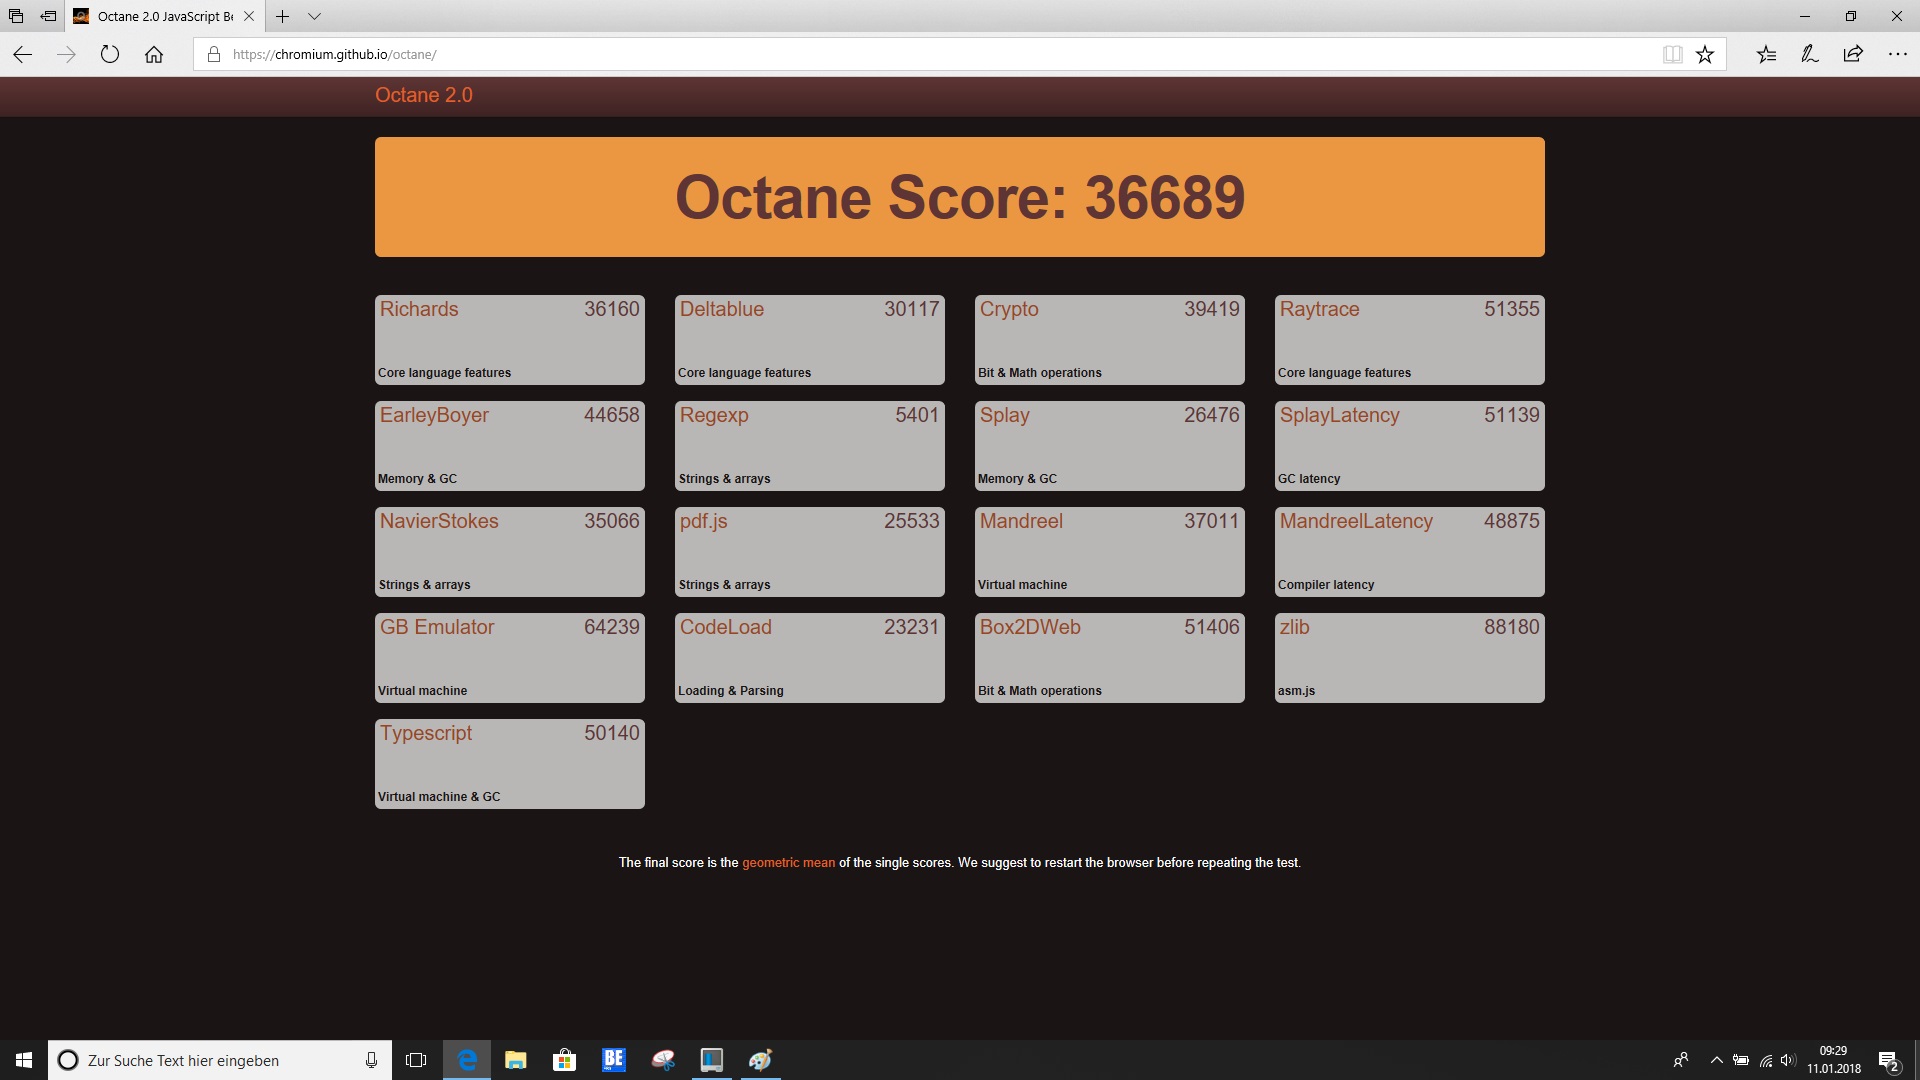Select the Octane 2.0 JavaScript tab
Image resolution: width=1920 pixels, height=1080 pixels.
[x=160, y=16]
